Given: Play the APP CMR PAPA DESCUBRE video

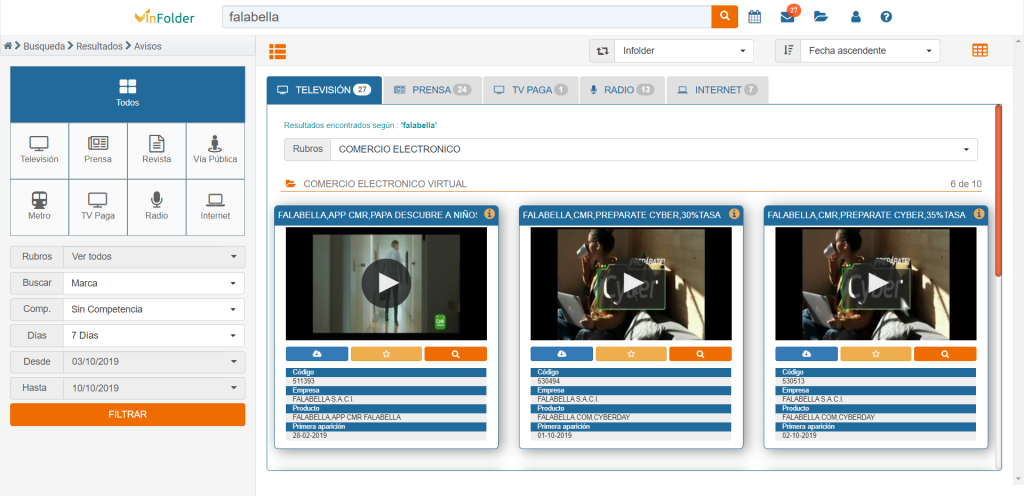Looking at the screenshot, I should coord(387,283).
